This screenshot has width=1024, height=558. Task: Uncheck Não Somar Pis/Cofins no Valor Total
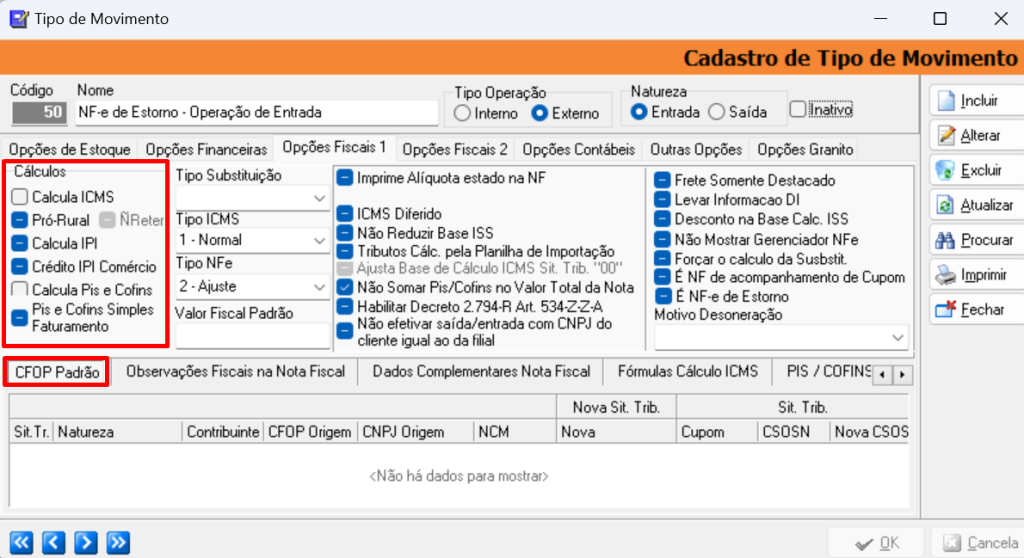(x=345, y=287)
